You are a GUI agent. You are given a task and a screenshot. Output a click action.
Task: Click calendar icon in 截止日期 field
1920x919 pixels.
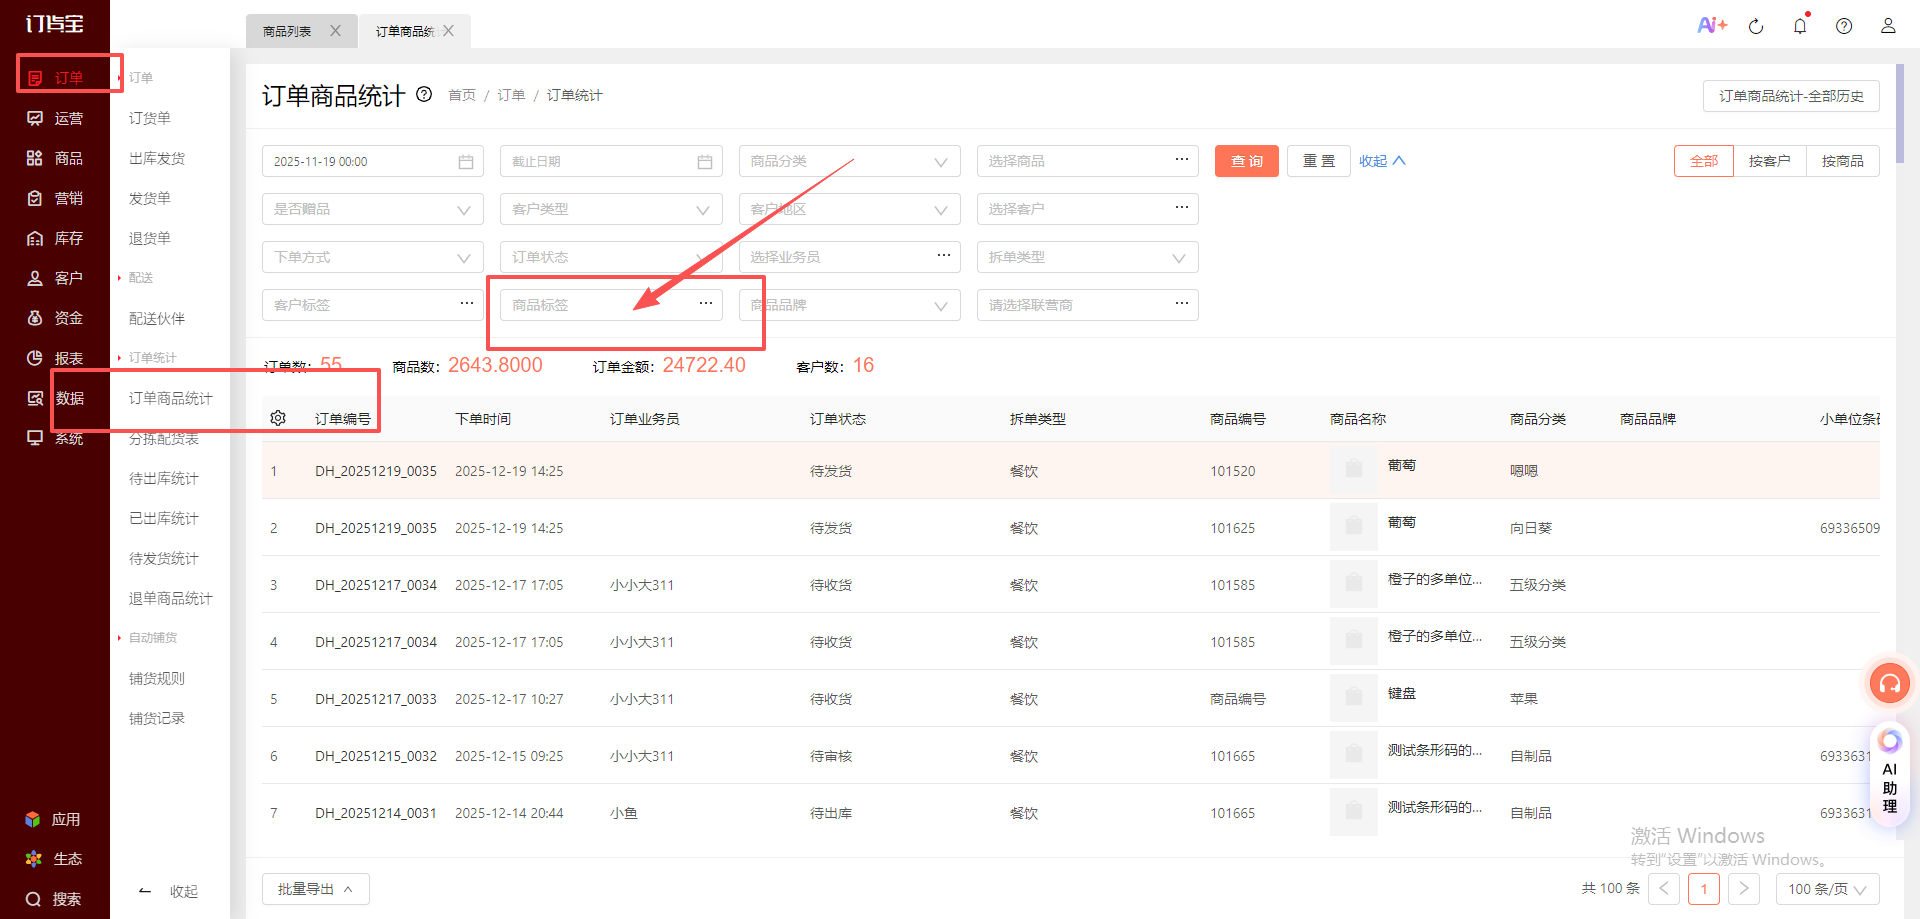(x=705, y=161)
